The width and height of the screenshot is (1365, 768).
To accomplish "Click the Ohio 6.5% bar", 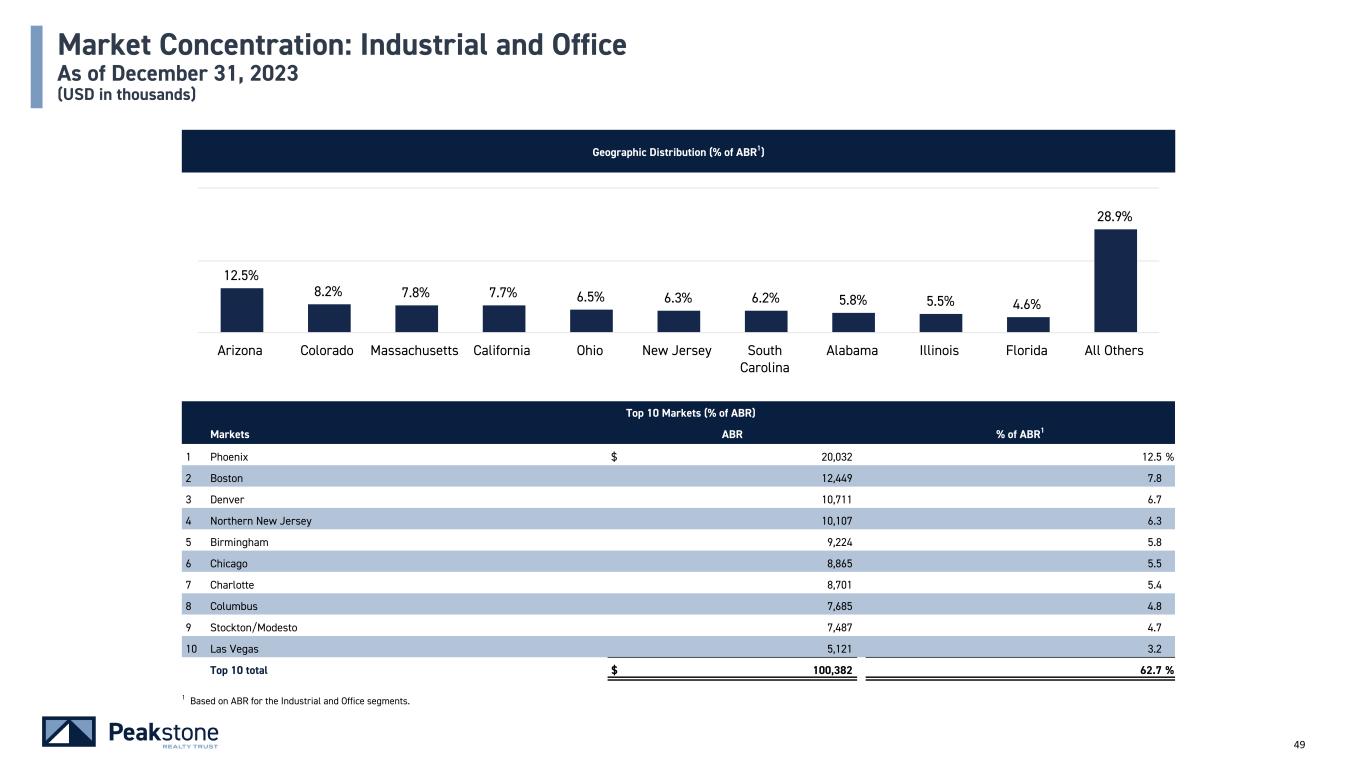I will click(591, 321).
